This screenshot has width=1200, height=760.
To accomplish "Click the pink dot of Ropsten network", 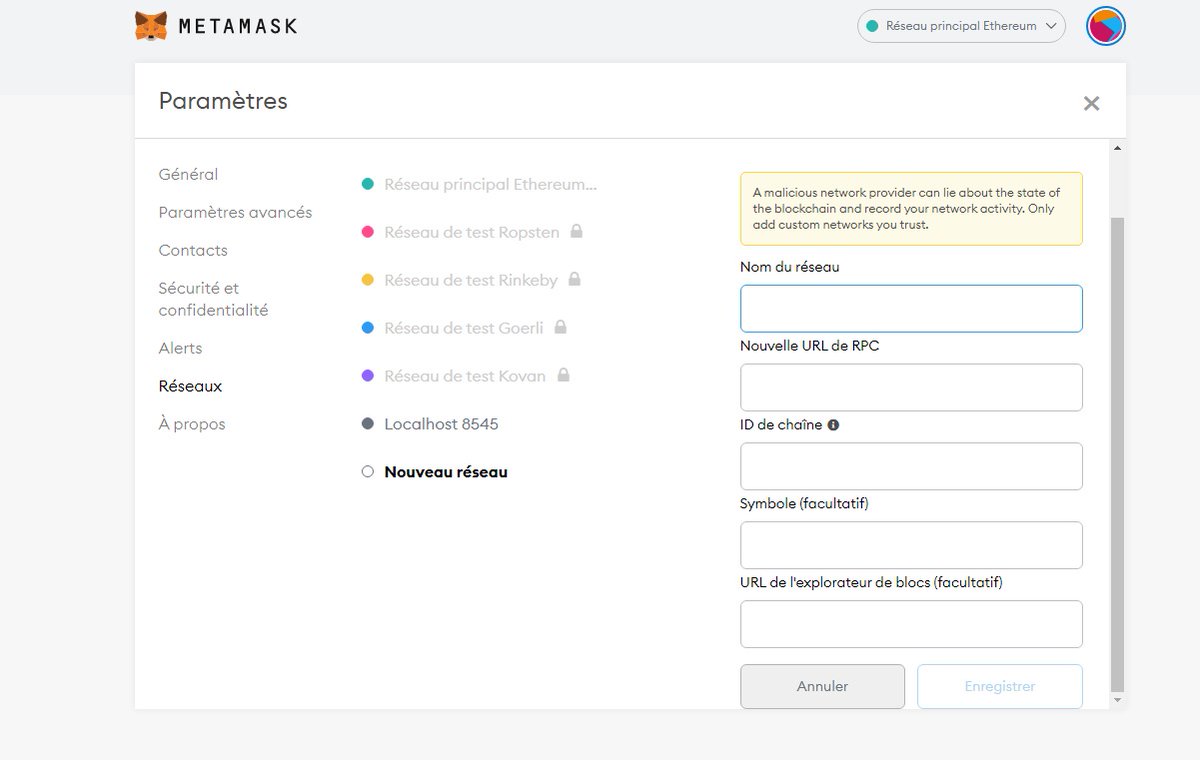I will tap(367, 232).
